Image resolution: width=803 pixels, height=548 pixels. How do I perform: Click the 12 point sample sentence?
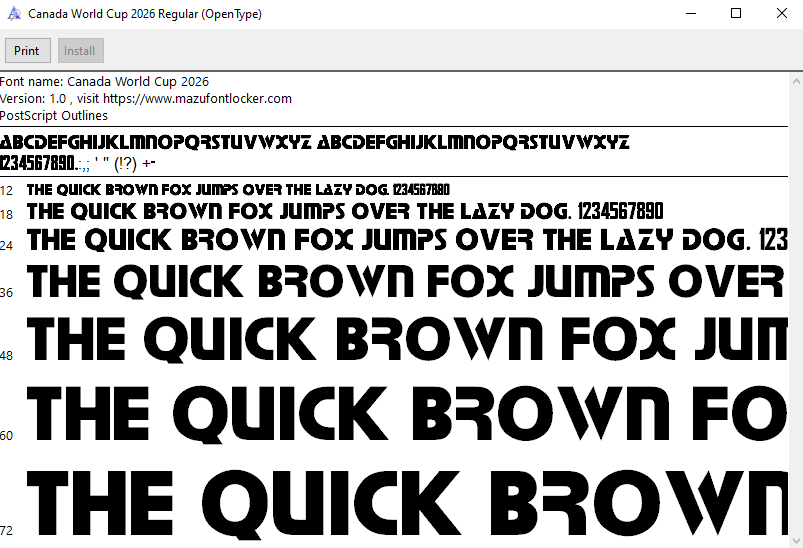click(238, 190)
